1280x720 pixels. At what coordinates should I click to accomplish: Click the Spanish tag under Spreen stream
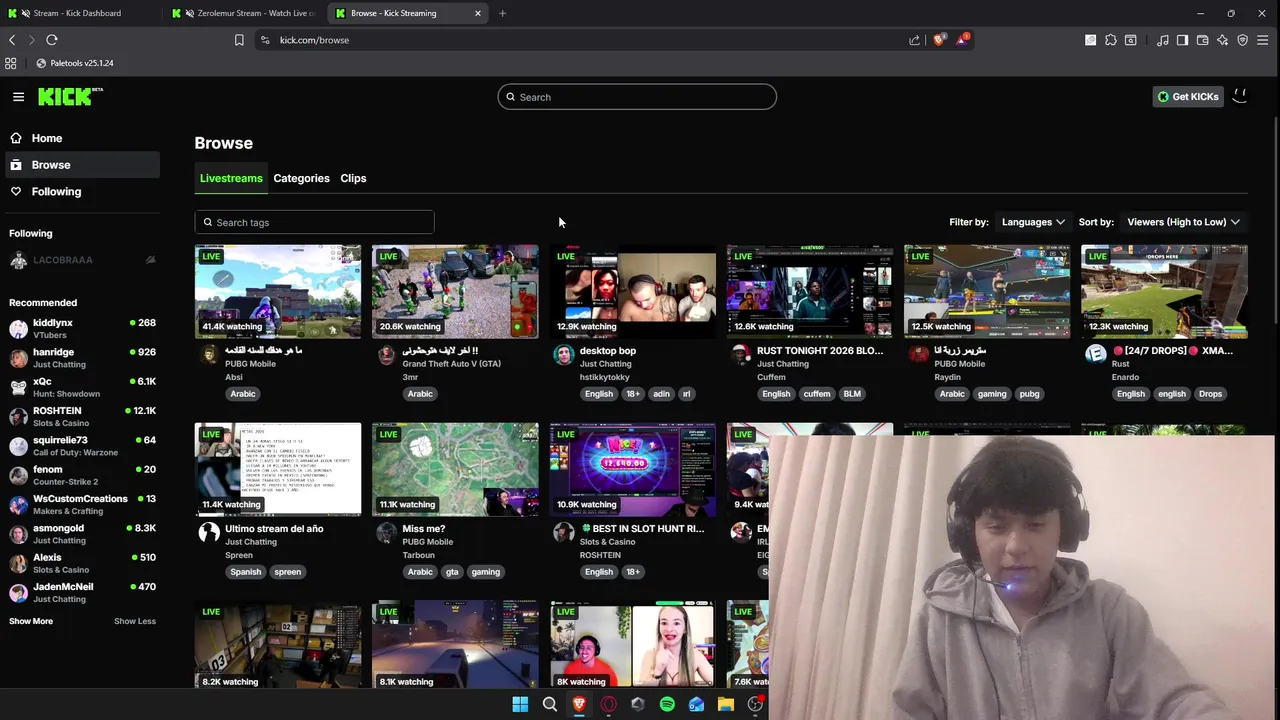coord(245,572)
